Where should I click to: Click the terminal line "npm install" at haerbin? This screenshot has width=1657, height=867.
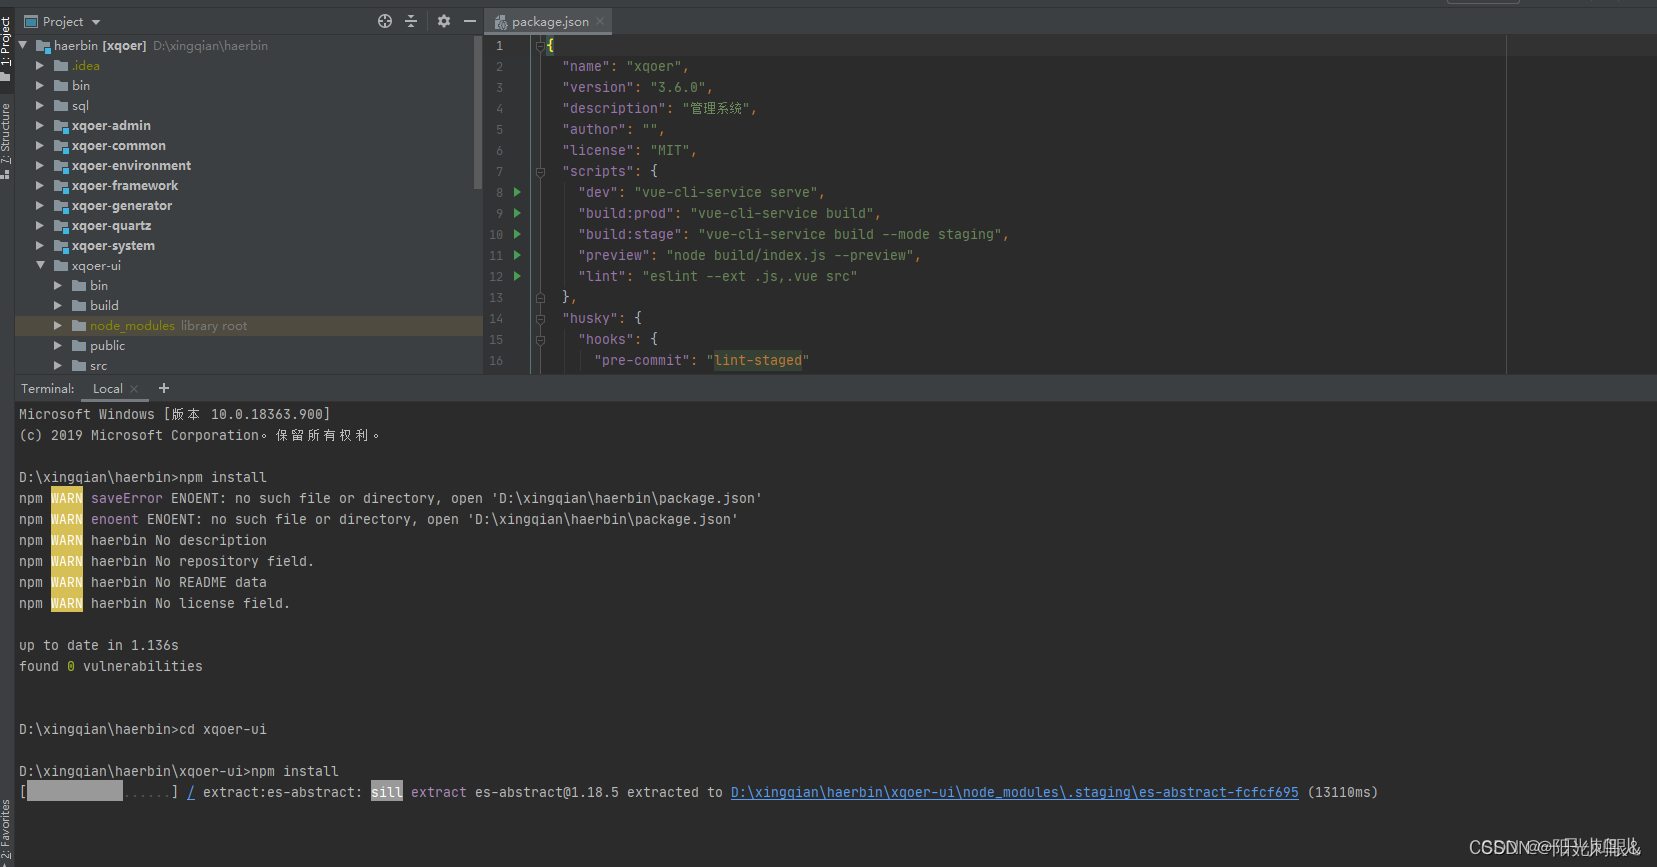click(143, 477)
